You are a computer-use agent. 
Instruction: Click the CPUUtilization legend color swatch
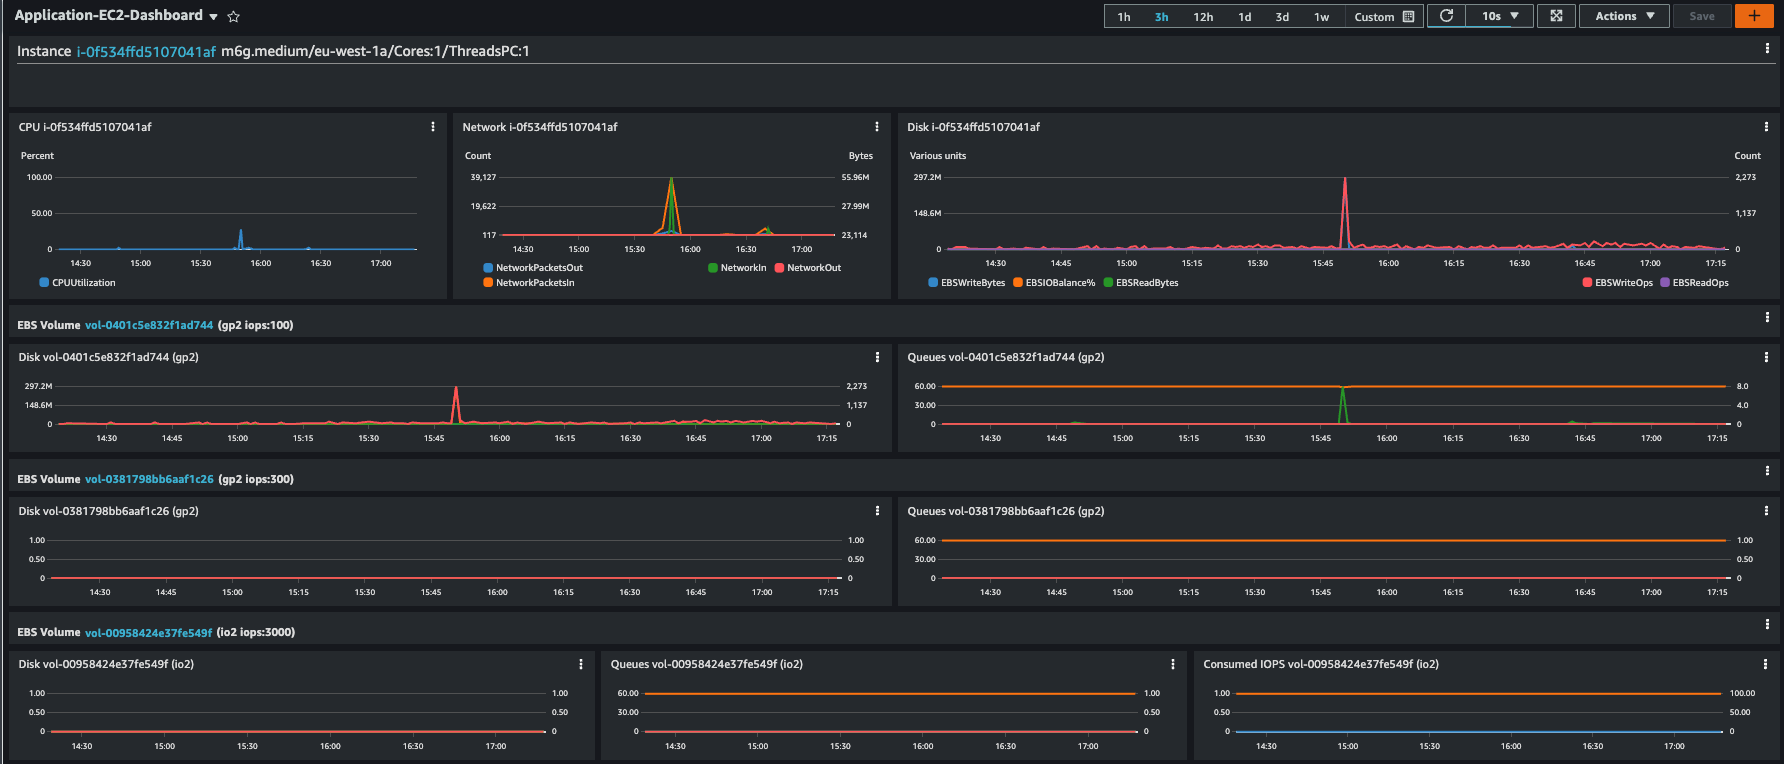(44, 283)
